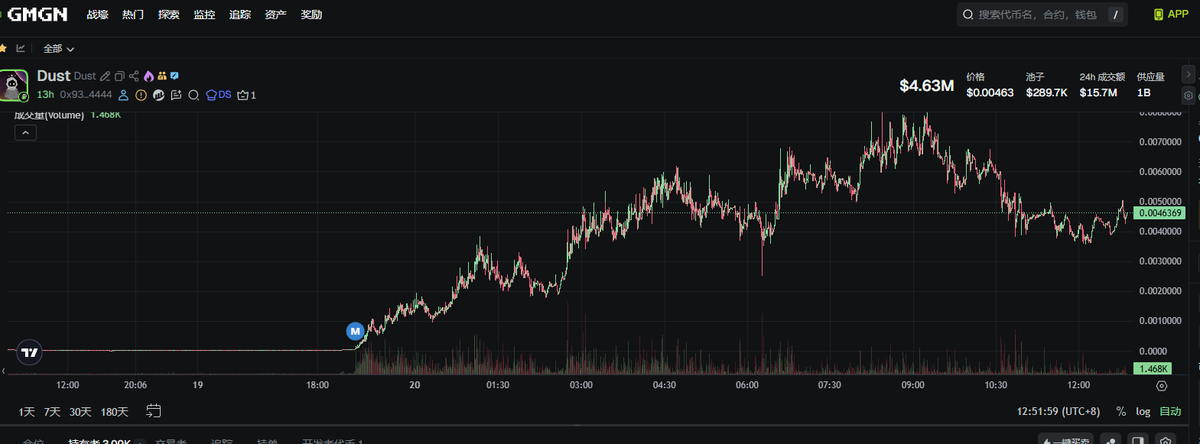Select the 7天 time range
Image resolution: width=1200 pixels, height=444 pixels.
[x=52, y=411]
